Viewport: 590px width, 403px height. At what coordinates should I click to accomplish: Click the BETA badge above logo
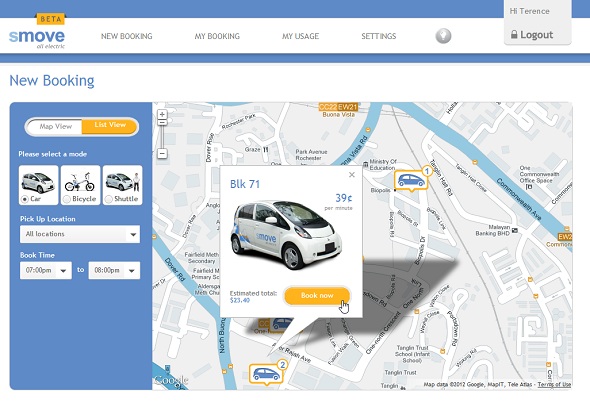51,19
